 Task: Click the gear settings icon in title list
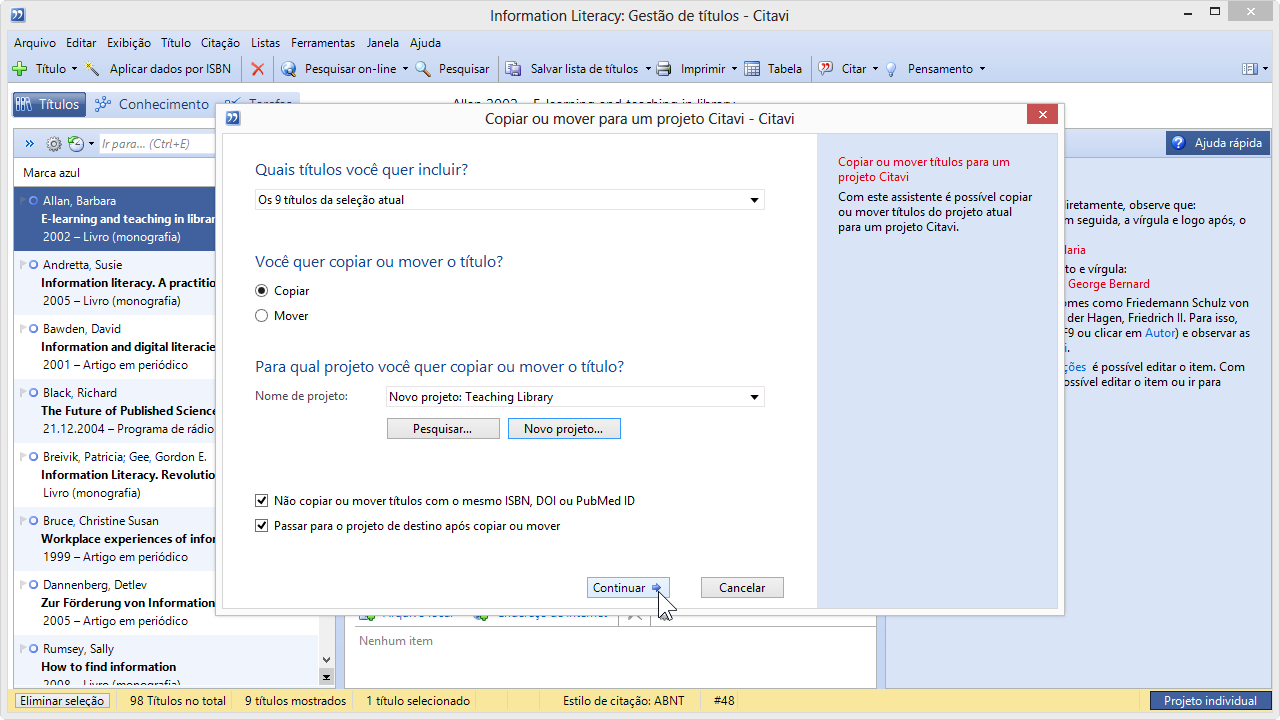(x=54, y=144)
